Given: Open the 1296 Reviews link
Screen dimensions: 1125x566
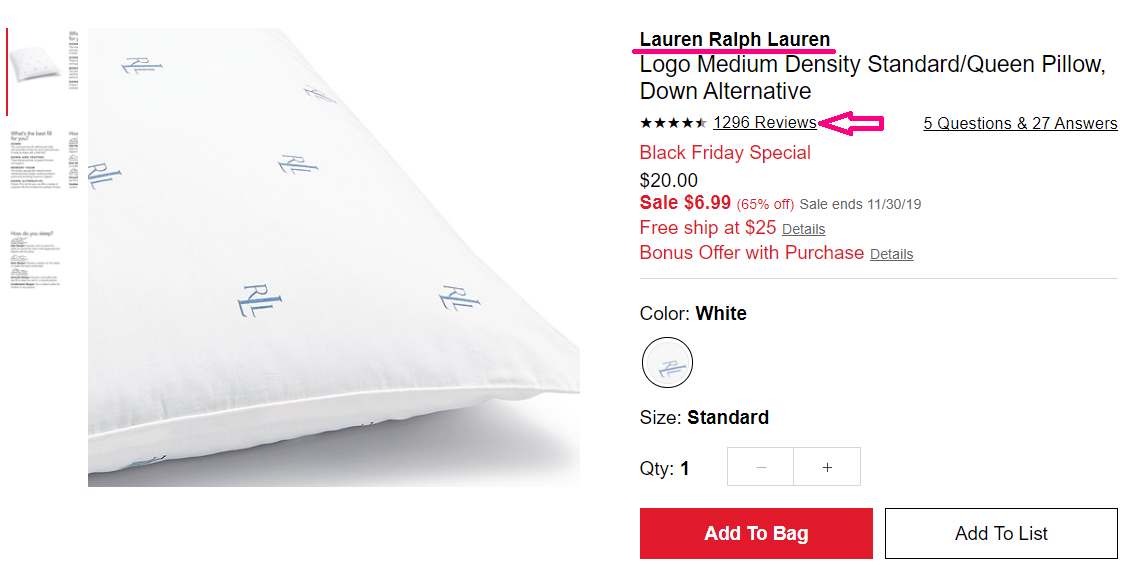Looking at the screenshot, I should 765,123.
